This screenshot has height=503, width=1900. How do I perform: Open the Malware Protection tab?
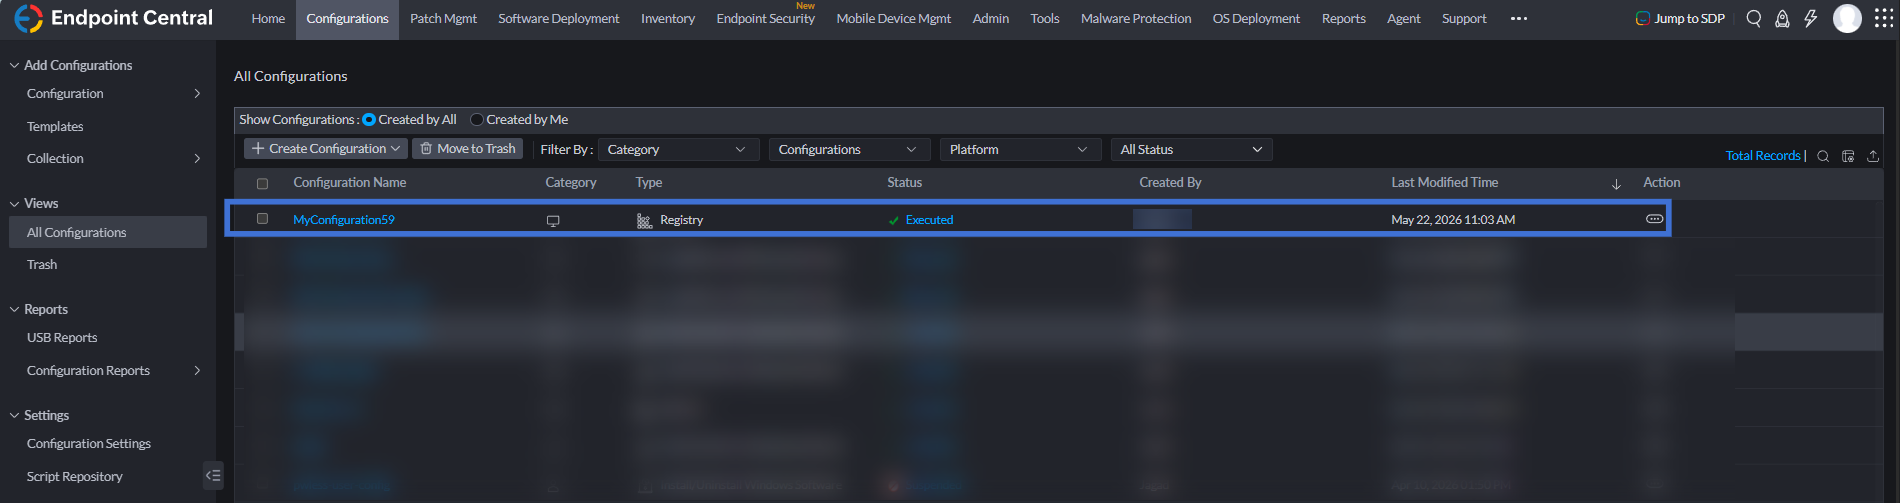[1136, 18]
